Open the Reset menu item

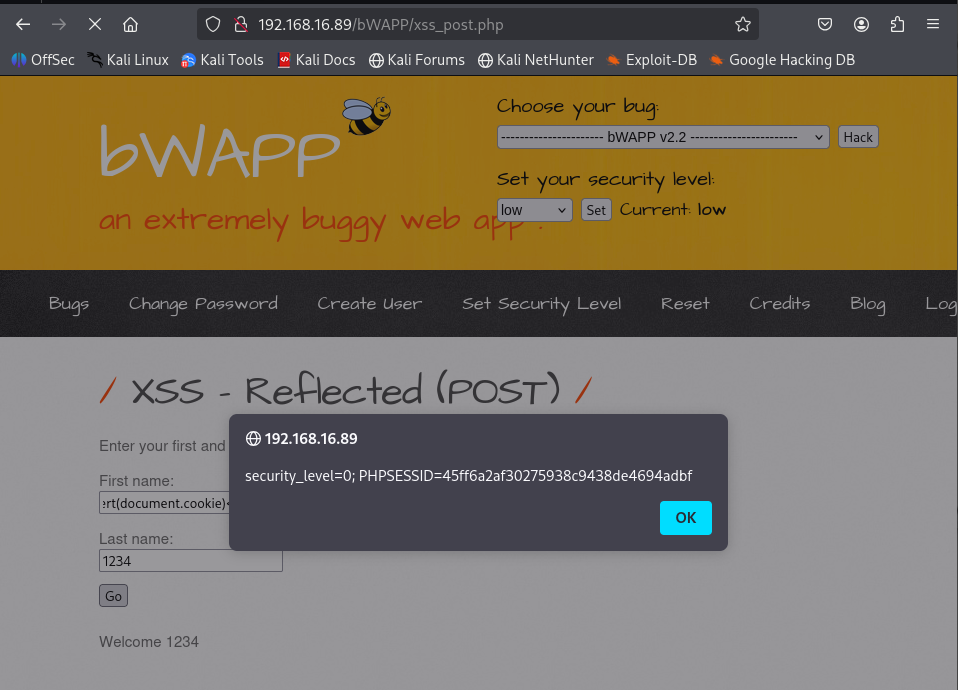pyautogui.click(x=685, y=304)
